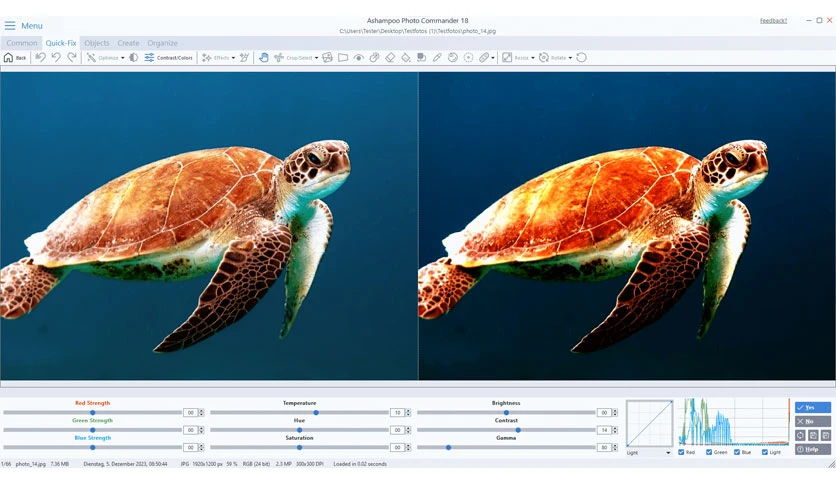Click the plaster repair tool icon
836x484 pixels.
[484, 58]
